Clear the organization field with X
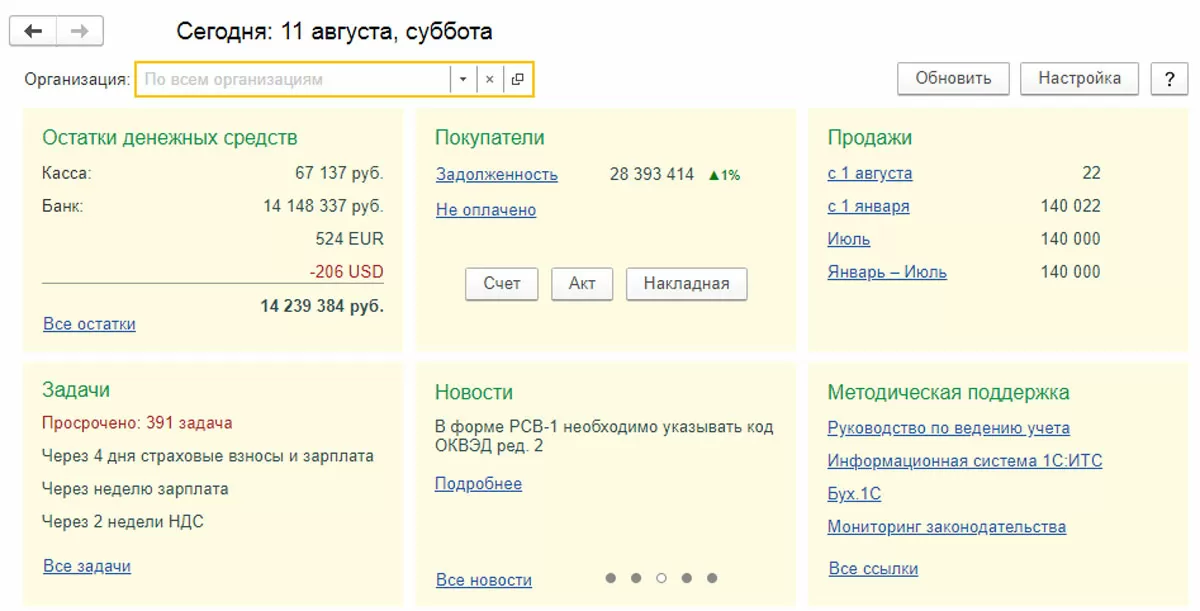 point(490,79)
